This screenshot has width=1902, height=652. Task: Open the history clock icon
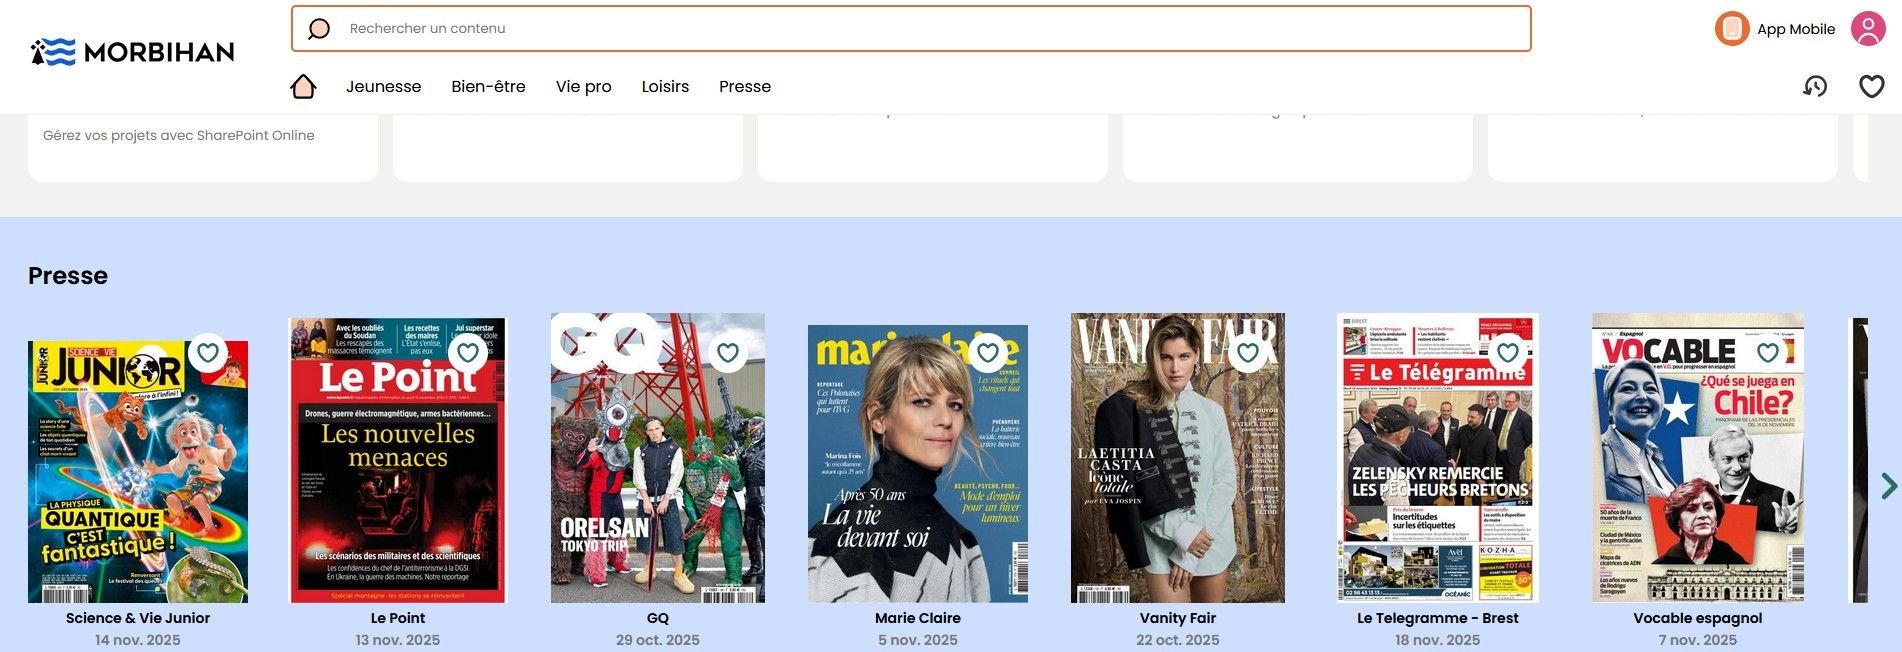click(x=1815, y=87)
